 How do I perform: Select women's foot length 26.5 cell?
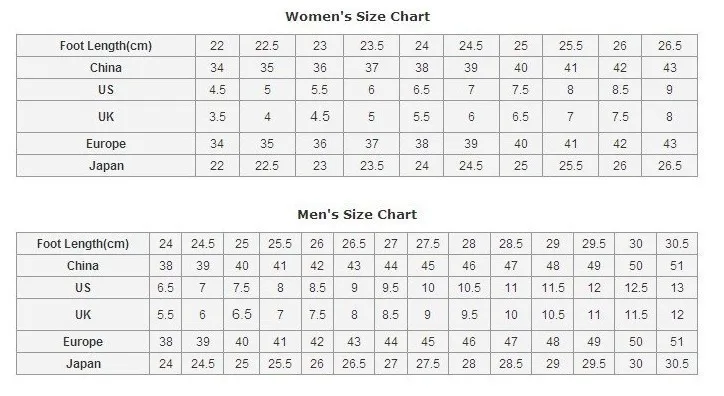coord(670,46)
